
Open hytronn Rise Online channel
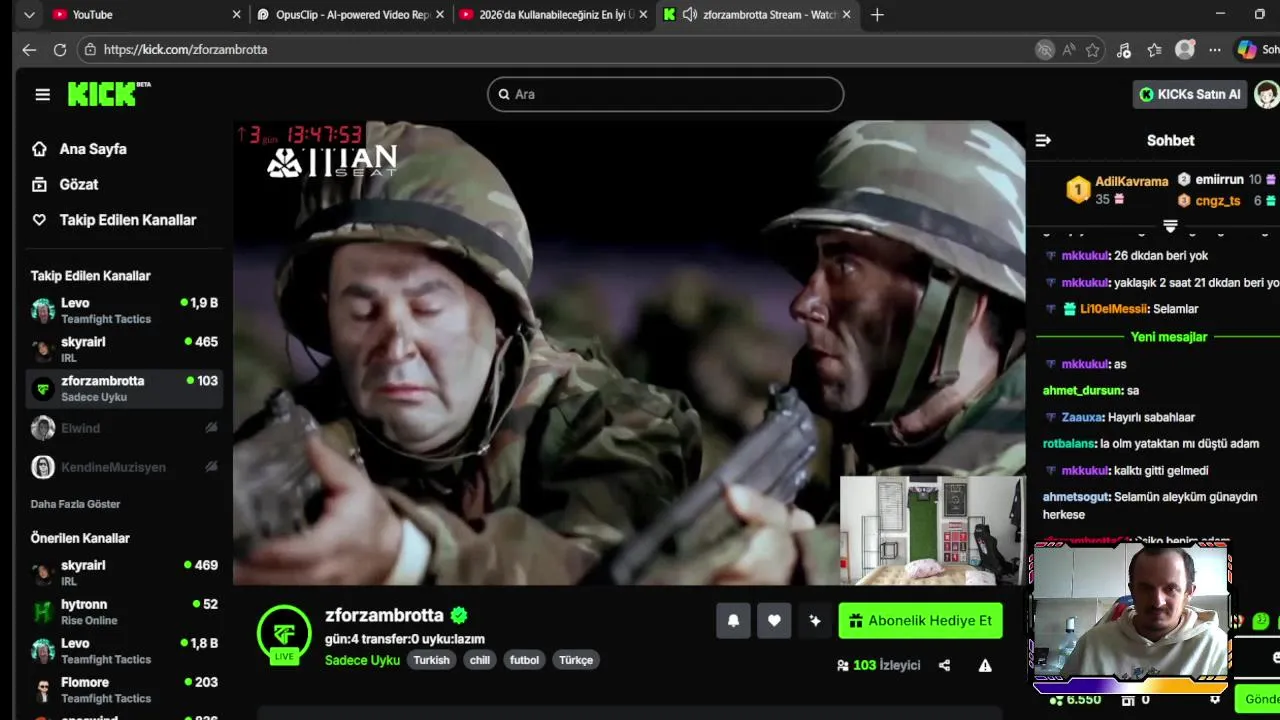(x=124, y=612)
